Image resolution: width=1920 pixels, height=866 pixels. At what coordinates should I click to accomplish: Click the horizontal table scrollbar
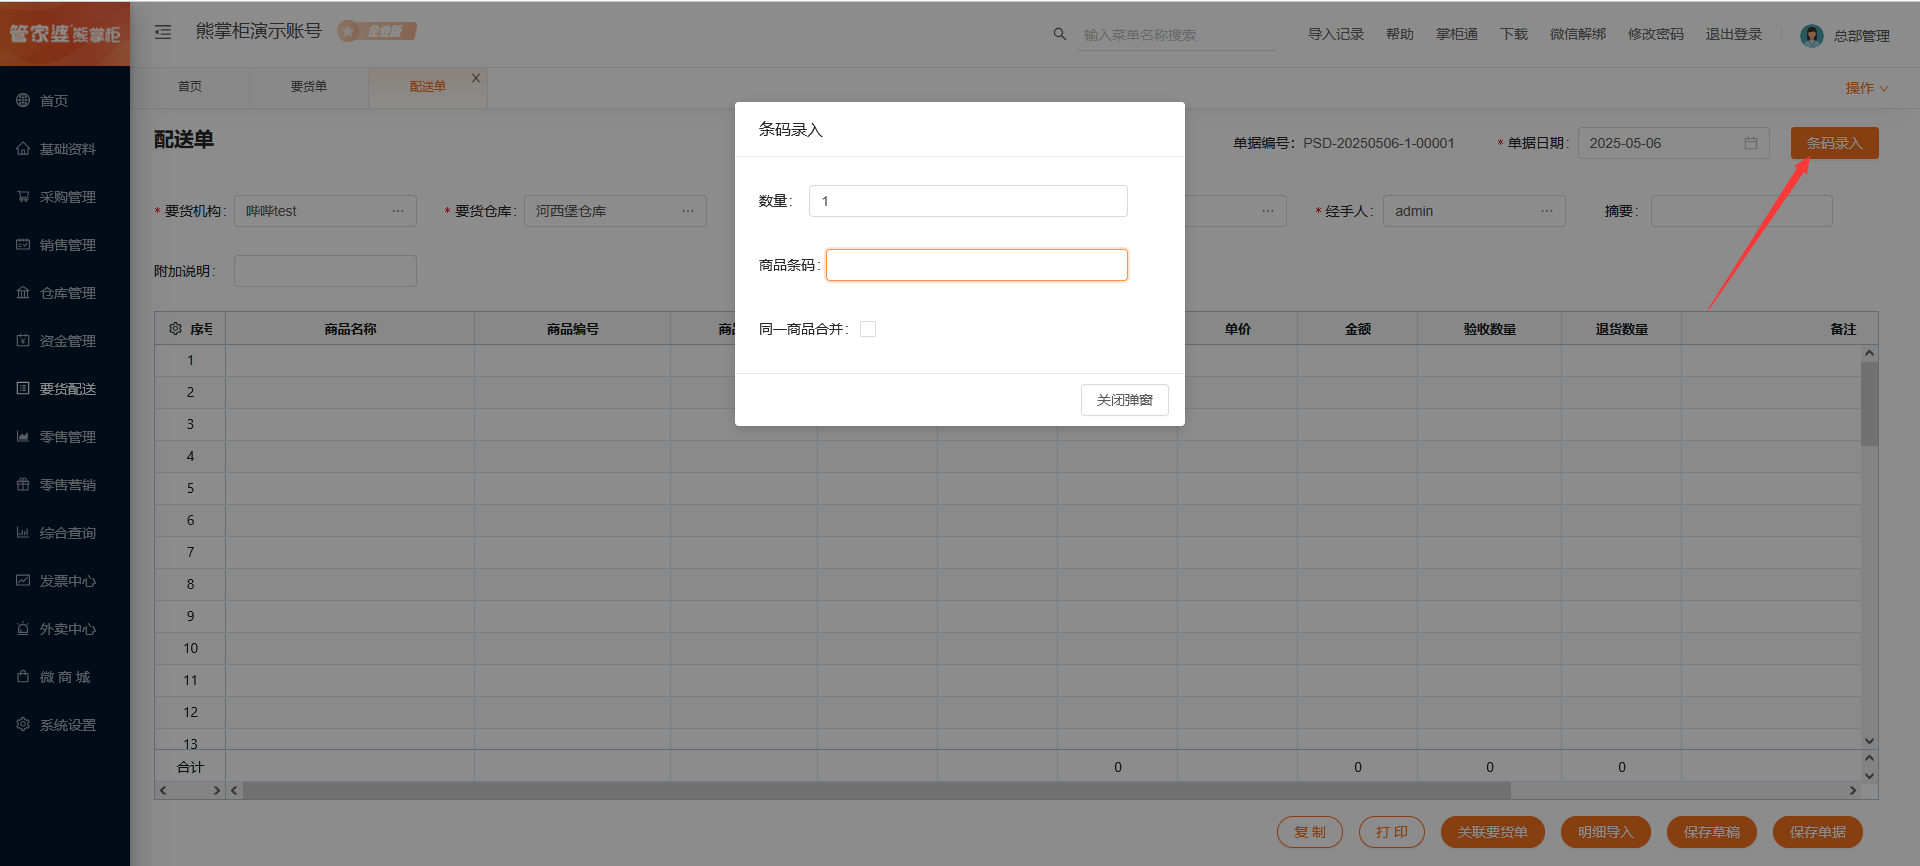point(876,791)
